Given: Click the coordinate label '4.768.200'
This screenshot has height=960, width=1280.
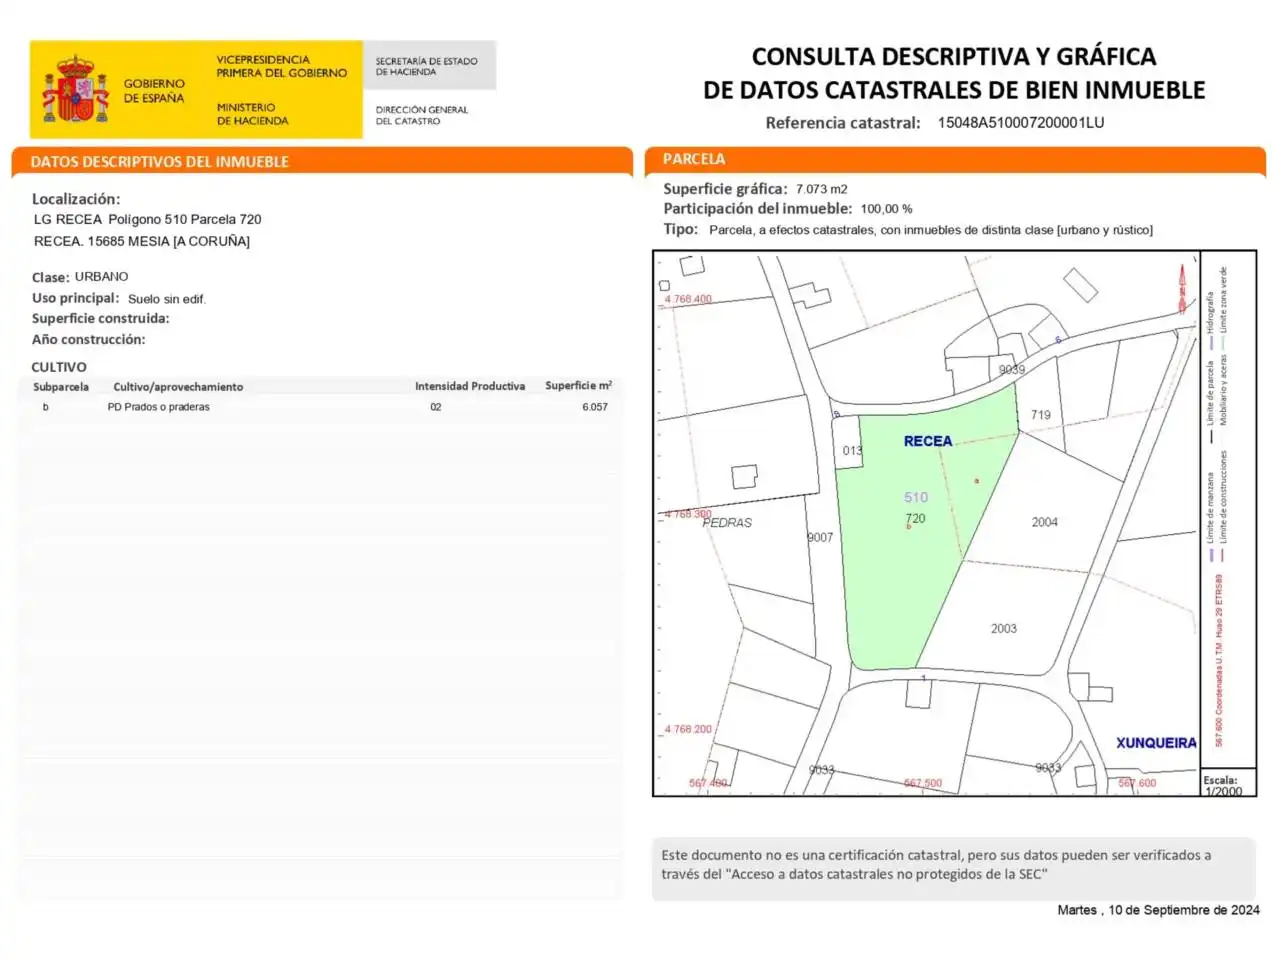Looking at the screenshot, I should [x=689, y=729].
